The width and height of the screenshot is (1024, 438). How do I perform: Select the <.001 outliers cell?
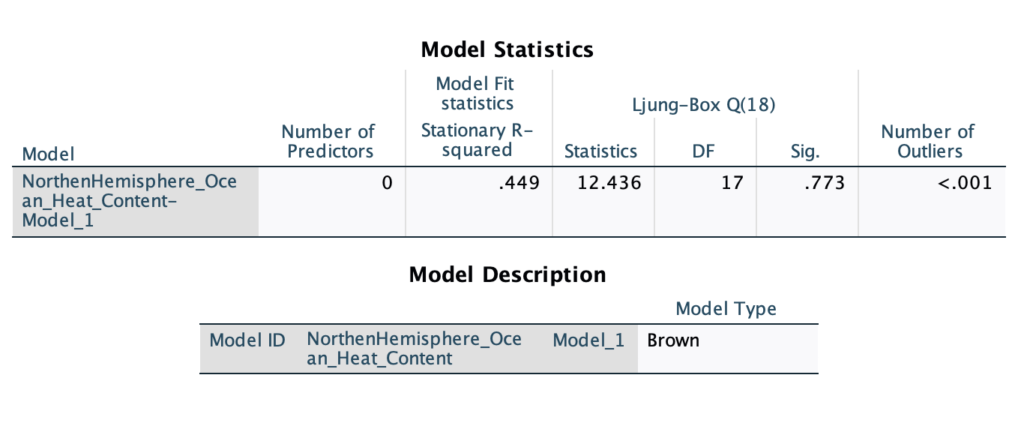[x=932, y=202]
